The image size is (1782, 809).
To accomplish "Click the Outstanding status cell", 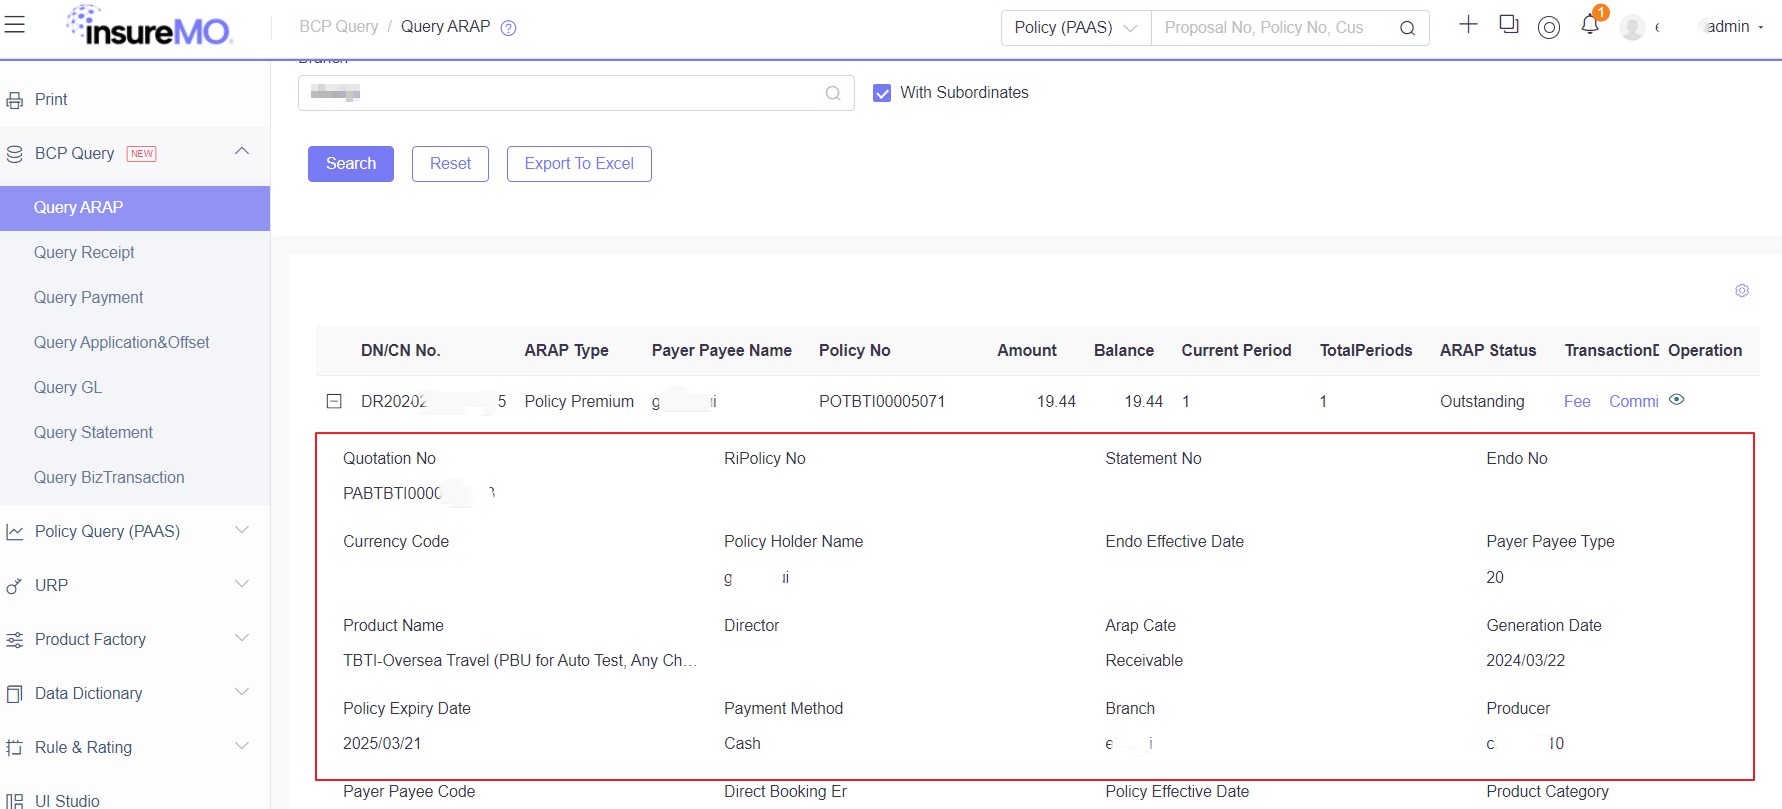I will (x=1482, y=402).
